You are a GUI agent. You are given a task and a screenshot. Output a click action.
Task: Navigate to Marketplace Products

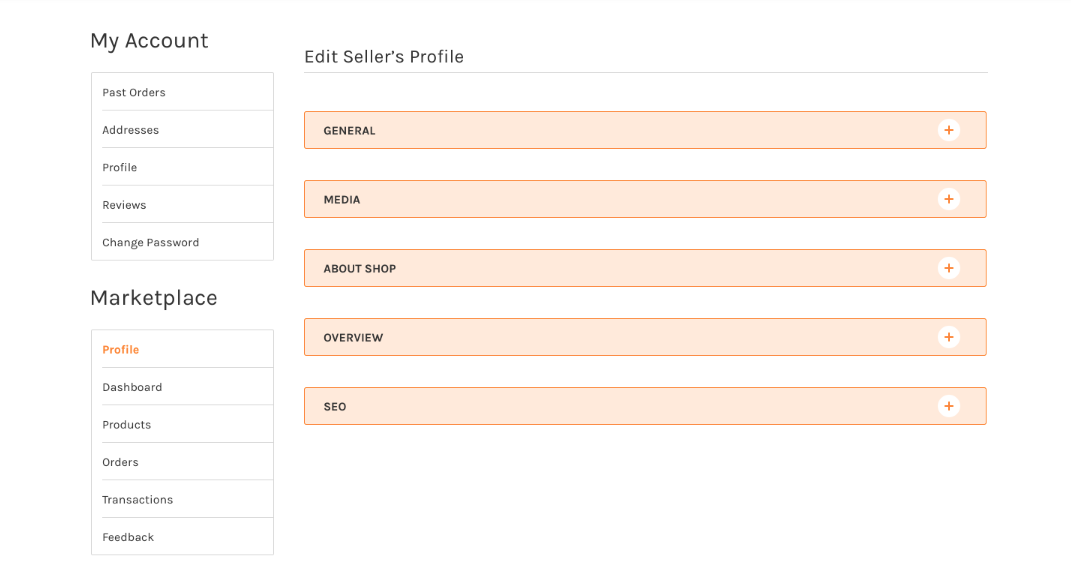pos(127,425)
